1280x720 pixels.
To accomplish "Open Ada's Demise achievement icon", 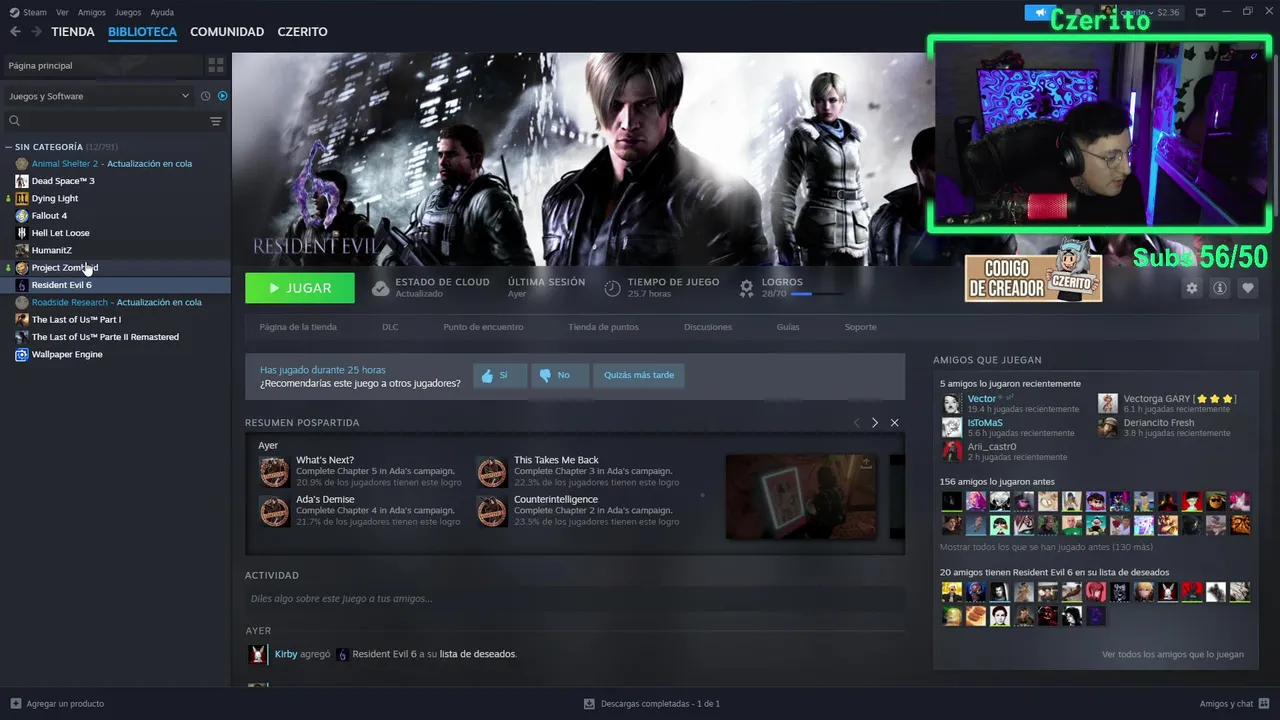I will (x=274, y=511).
